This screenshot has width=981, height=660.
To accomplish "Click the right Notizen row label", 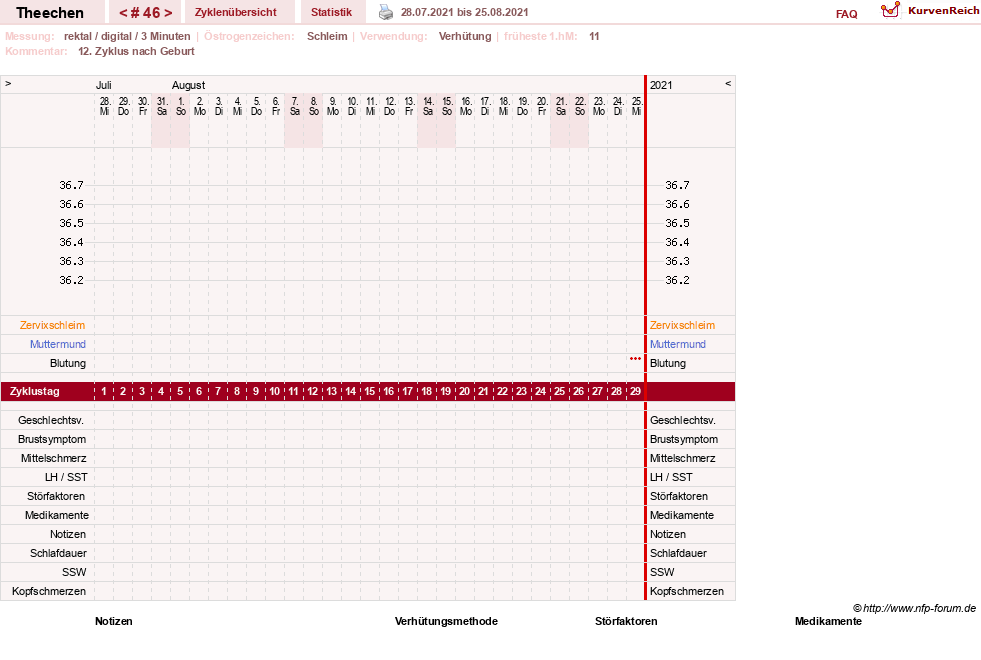I will [x=668, y=534].
